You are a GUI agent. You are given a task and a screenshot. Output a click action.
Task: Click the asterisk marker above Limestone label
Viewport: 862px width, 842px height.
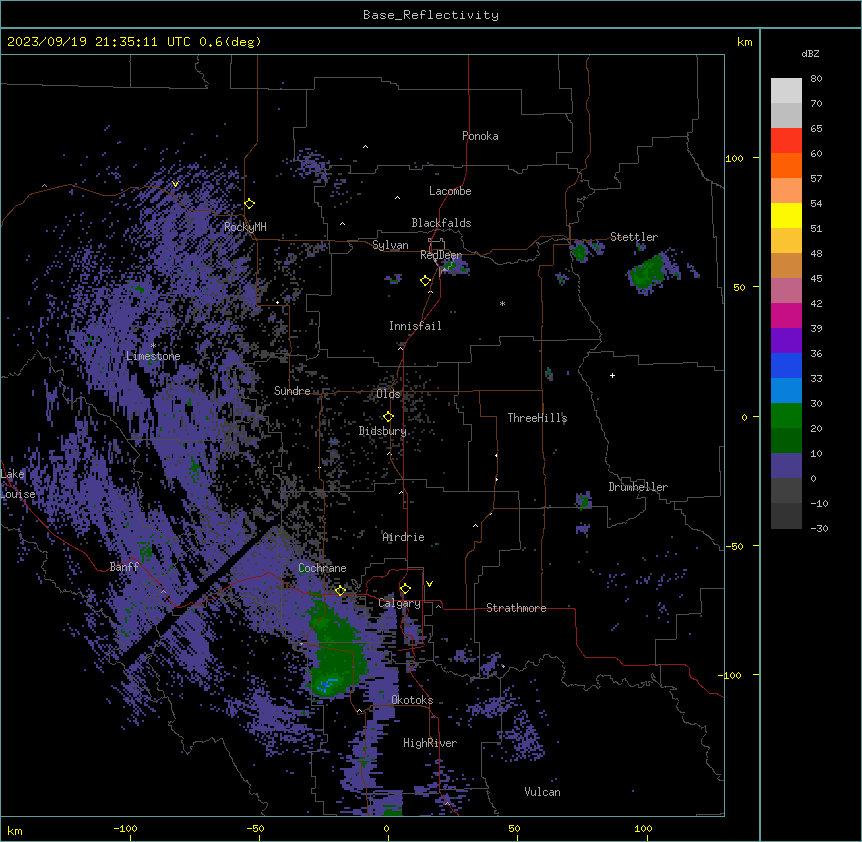click(153, 346)
